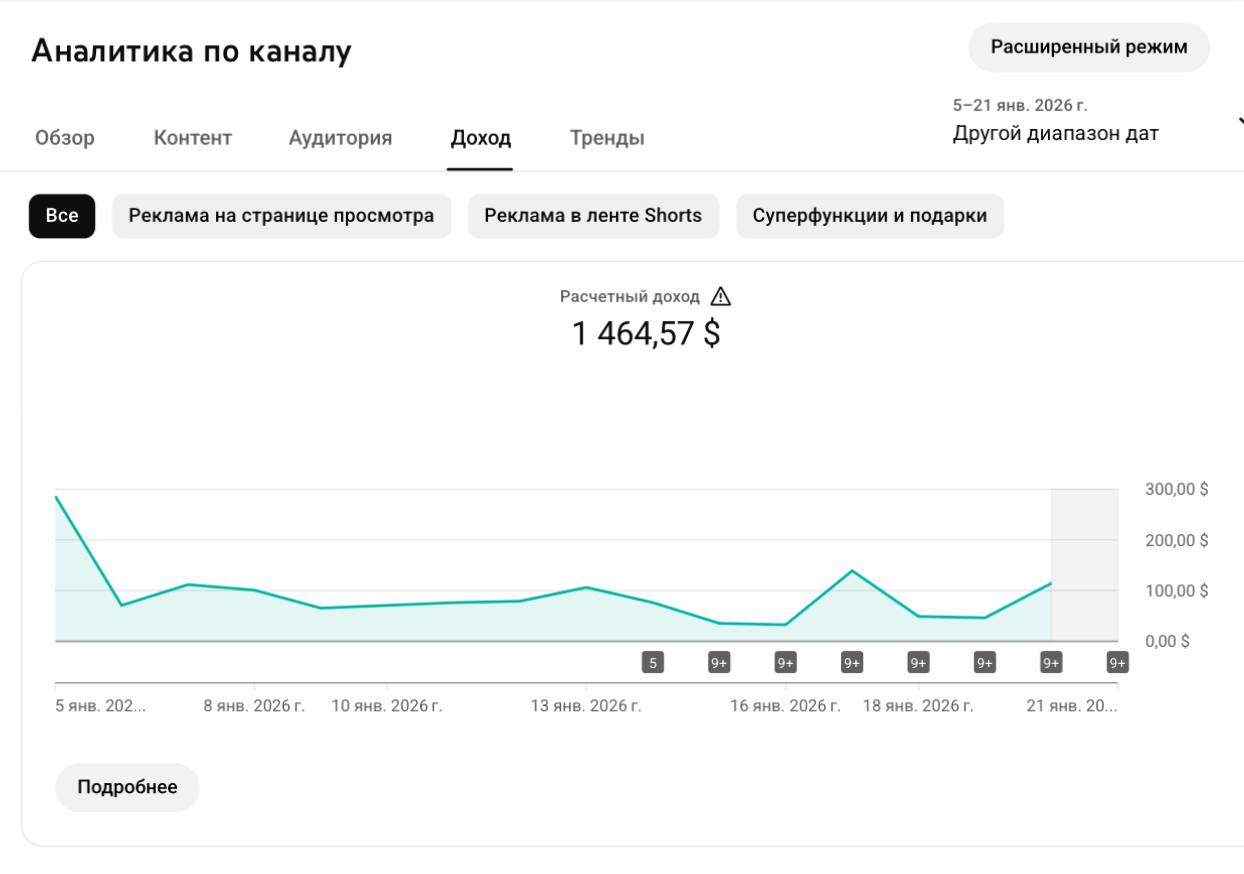Click the 1 464,57 $ estimated revenue value
This screenshot has height=874, width=1244.
click(x=645, y=334)
